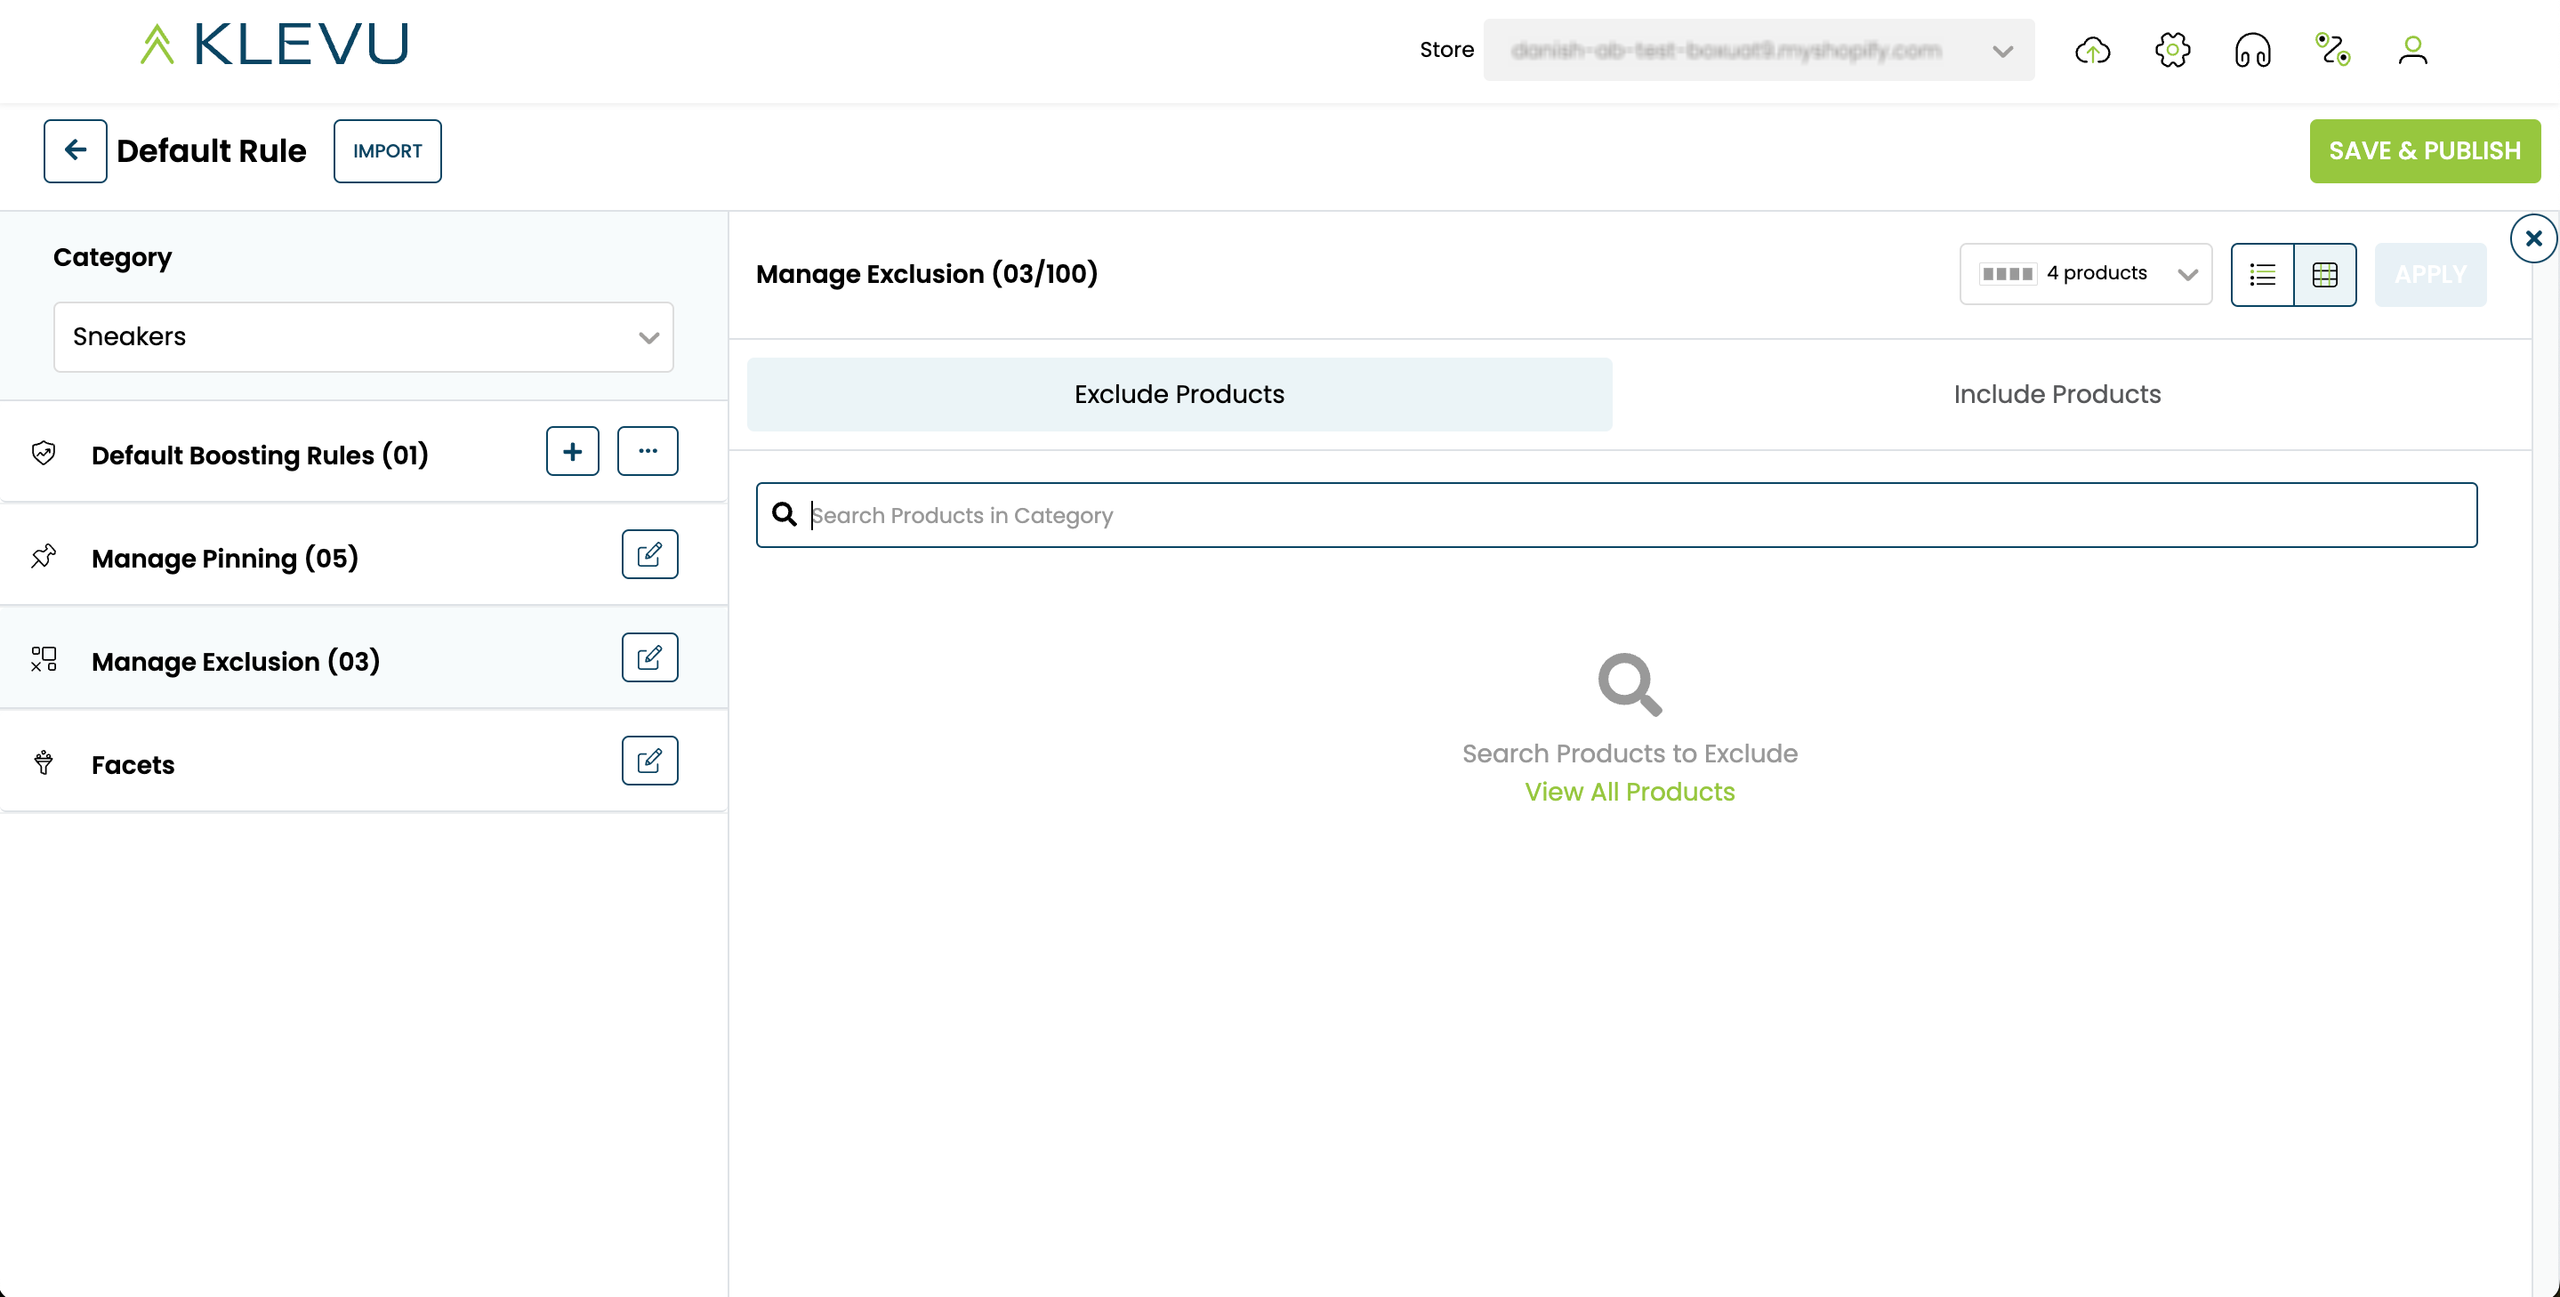Screen dimensions: 2560x1297
Task: Switch to grid view layout
Action: point(2325,274)
